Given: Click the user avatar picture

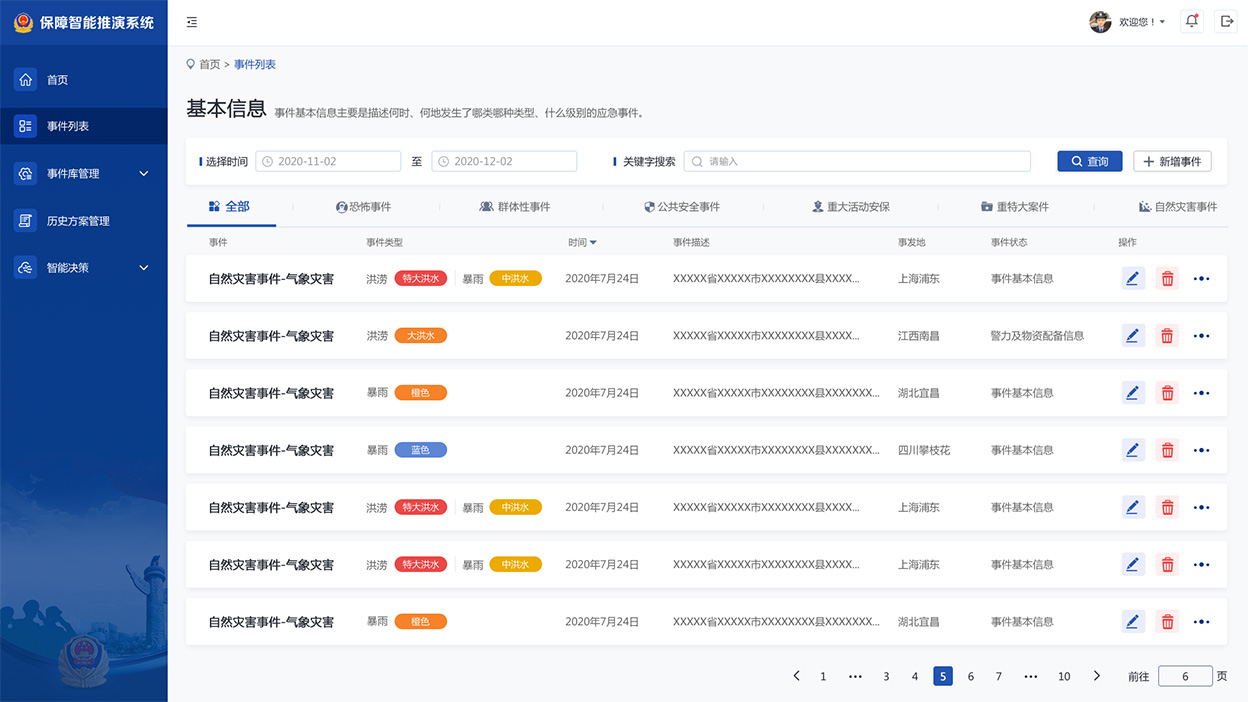Looking at the screenshot, I should 1100,22.
